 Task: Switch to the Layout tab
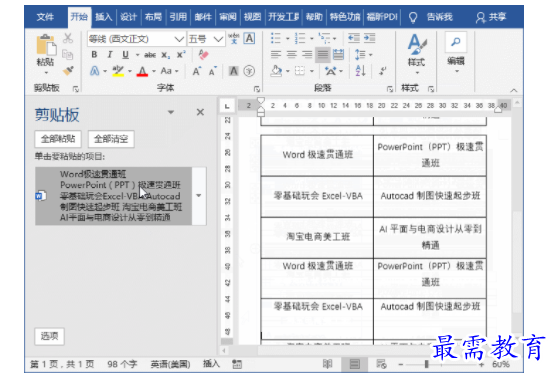point(153,17)
